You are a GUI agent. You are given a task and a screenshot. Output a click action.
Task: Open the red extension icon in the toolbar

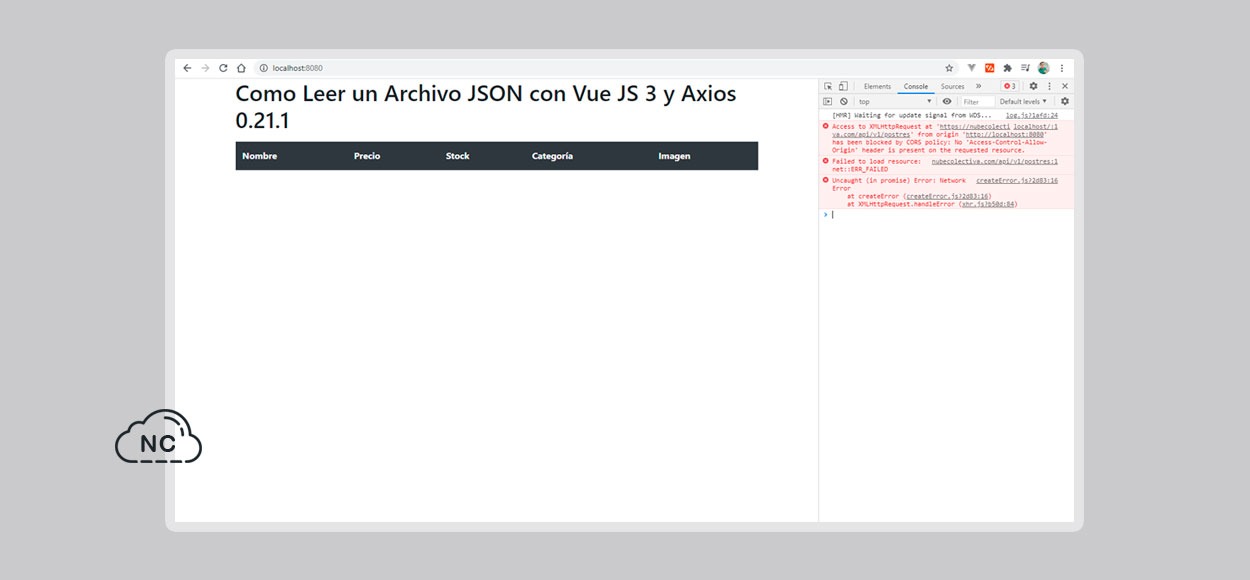click(x=989, y=68)
